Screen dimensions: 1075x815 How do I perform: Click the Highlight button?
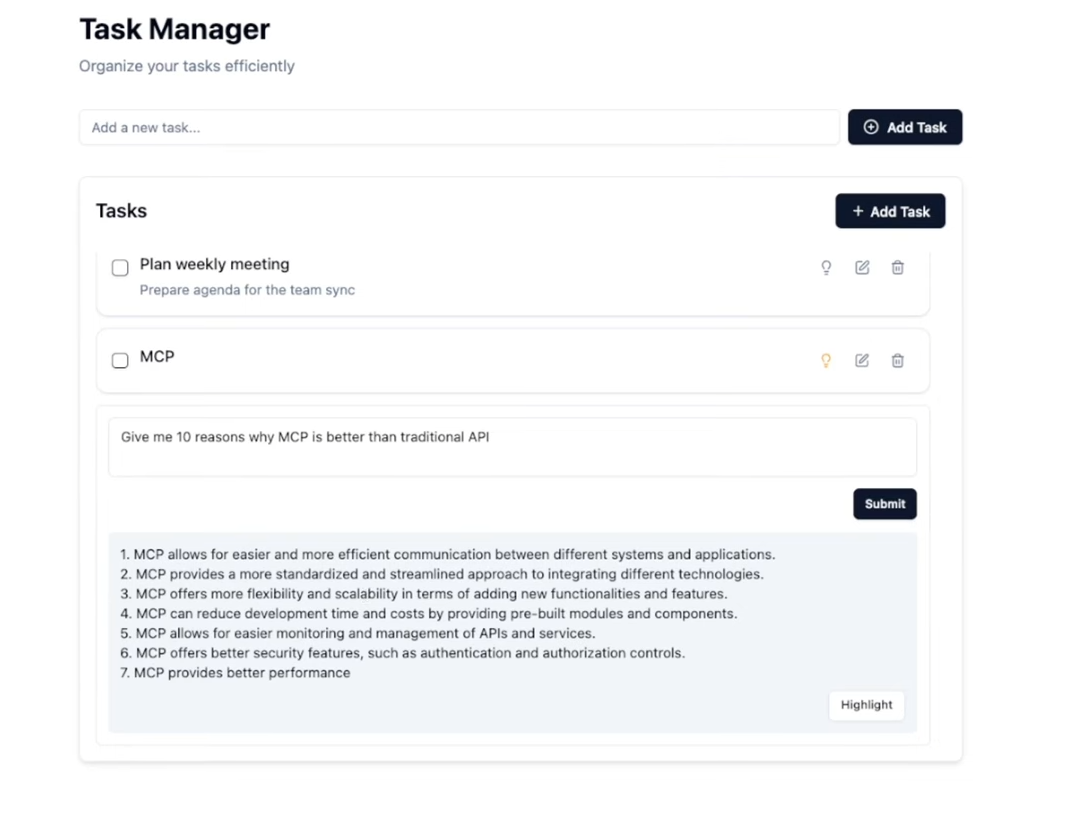pyautogui.click(x=867, y=705)
